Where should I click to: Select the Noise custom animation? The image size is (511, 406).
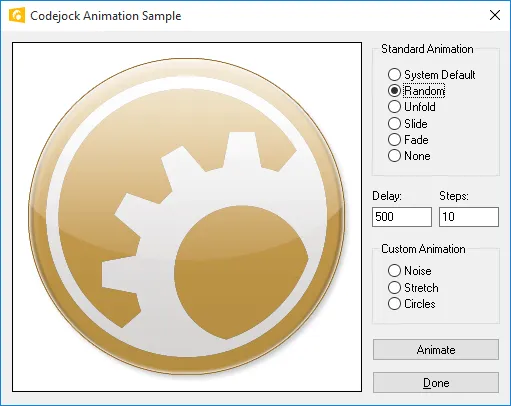(x=410, y=270)
